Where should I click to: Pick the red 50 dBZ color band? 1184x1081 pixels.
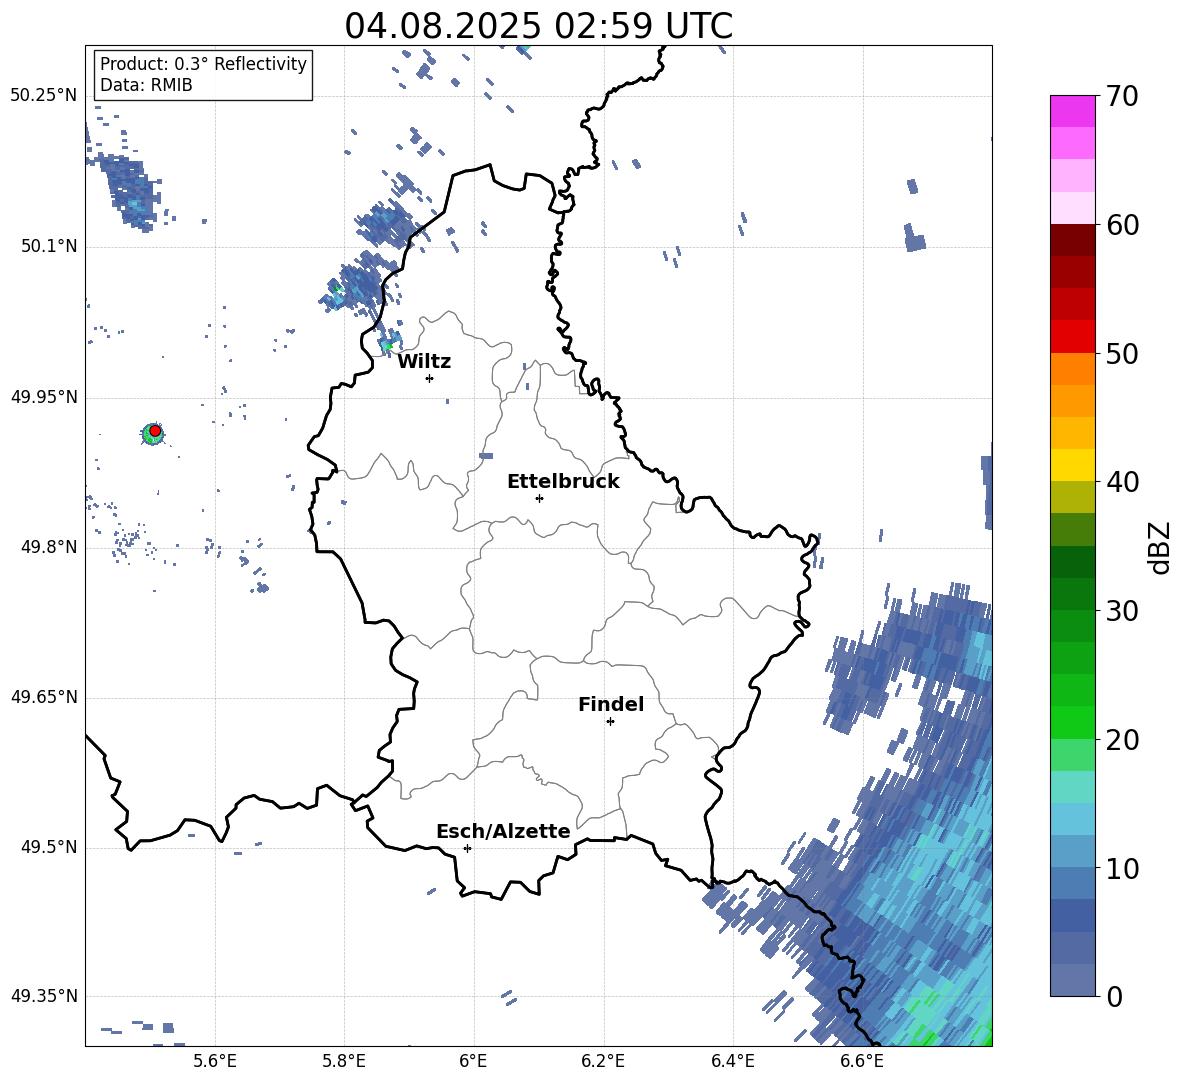[x=1072, y=337]
